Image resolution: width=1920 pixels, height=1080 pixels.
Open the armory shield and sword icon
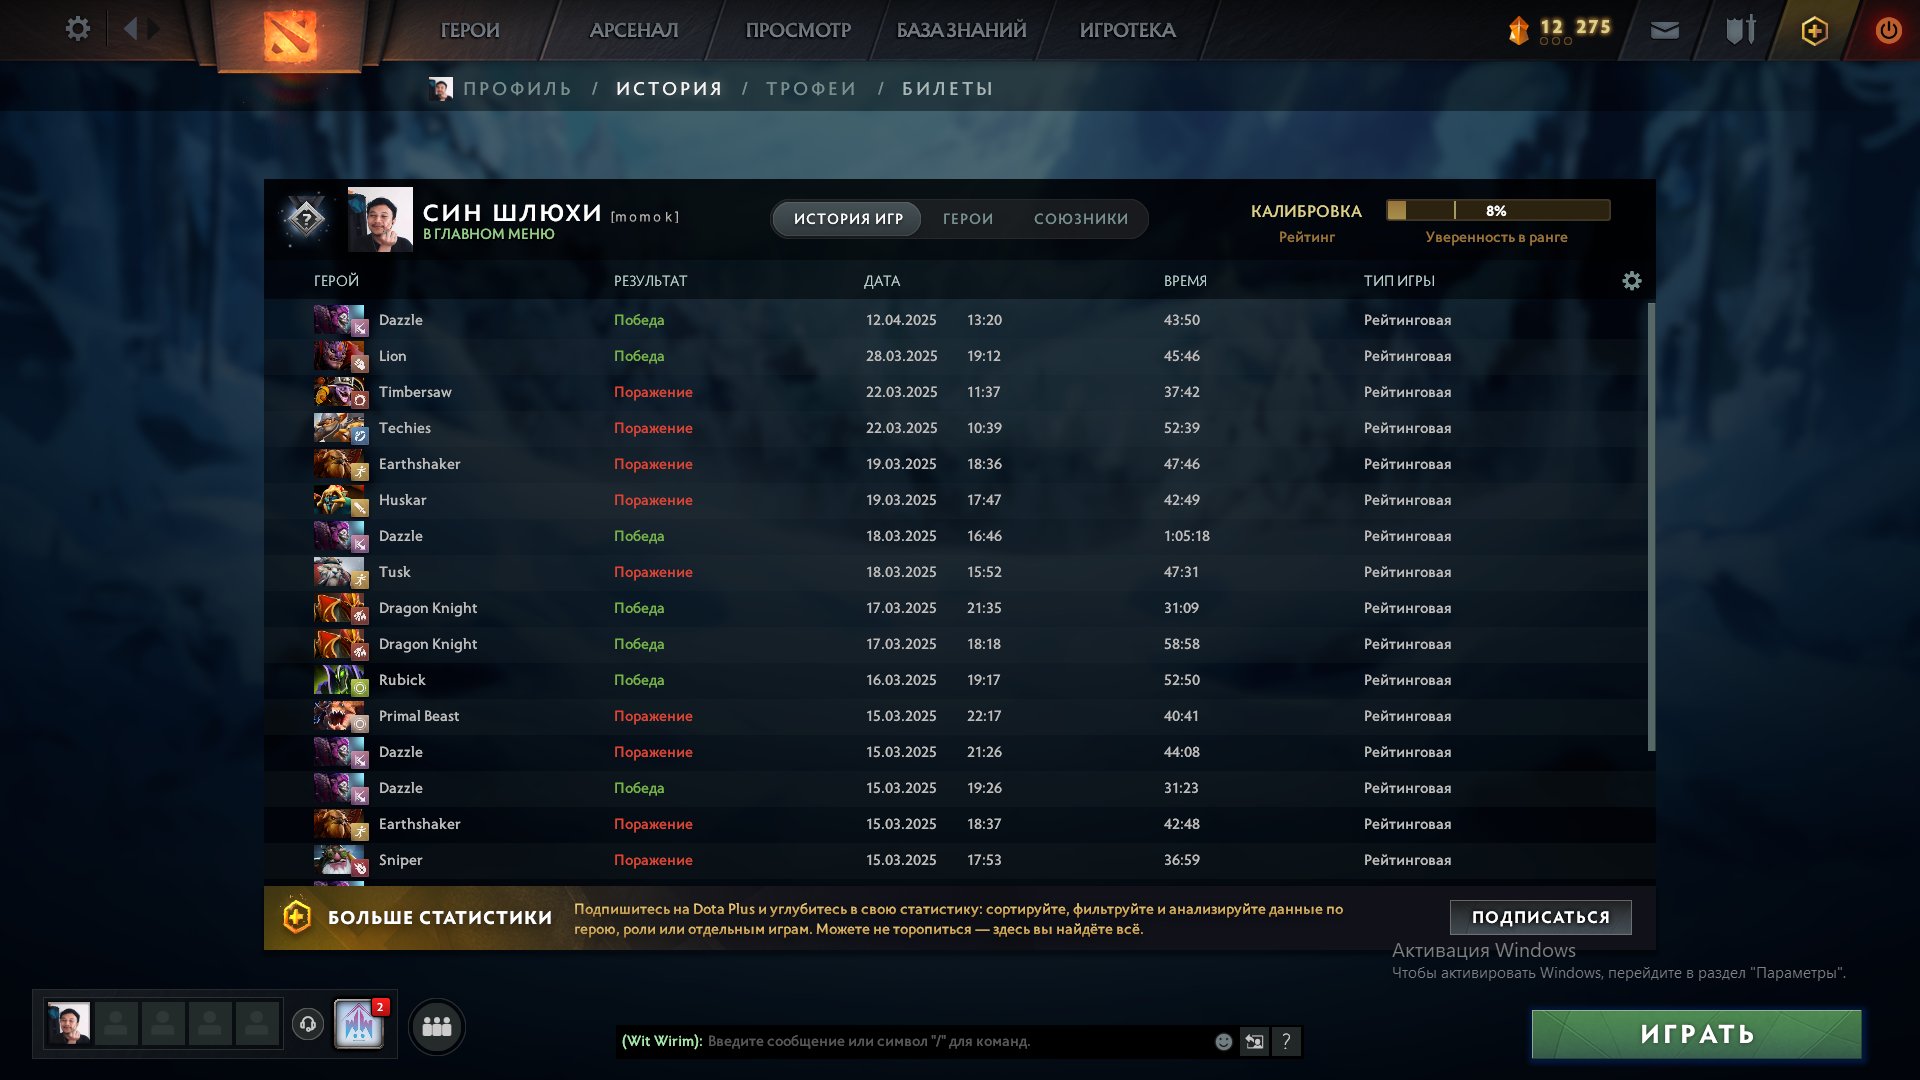(1741, 30)
